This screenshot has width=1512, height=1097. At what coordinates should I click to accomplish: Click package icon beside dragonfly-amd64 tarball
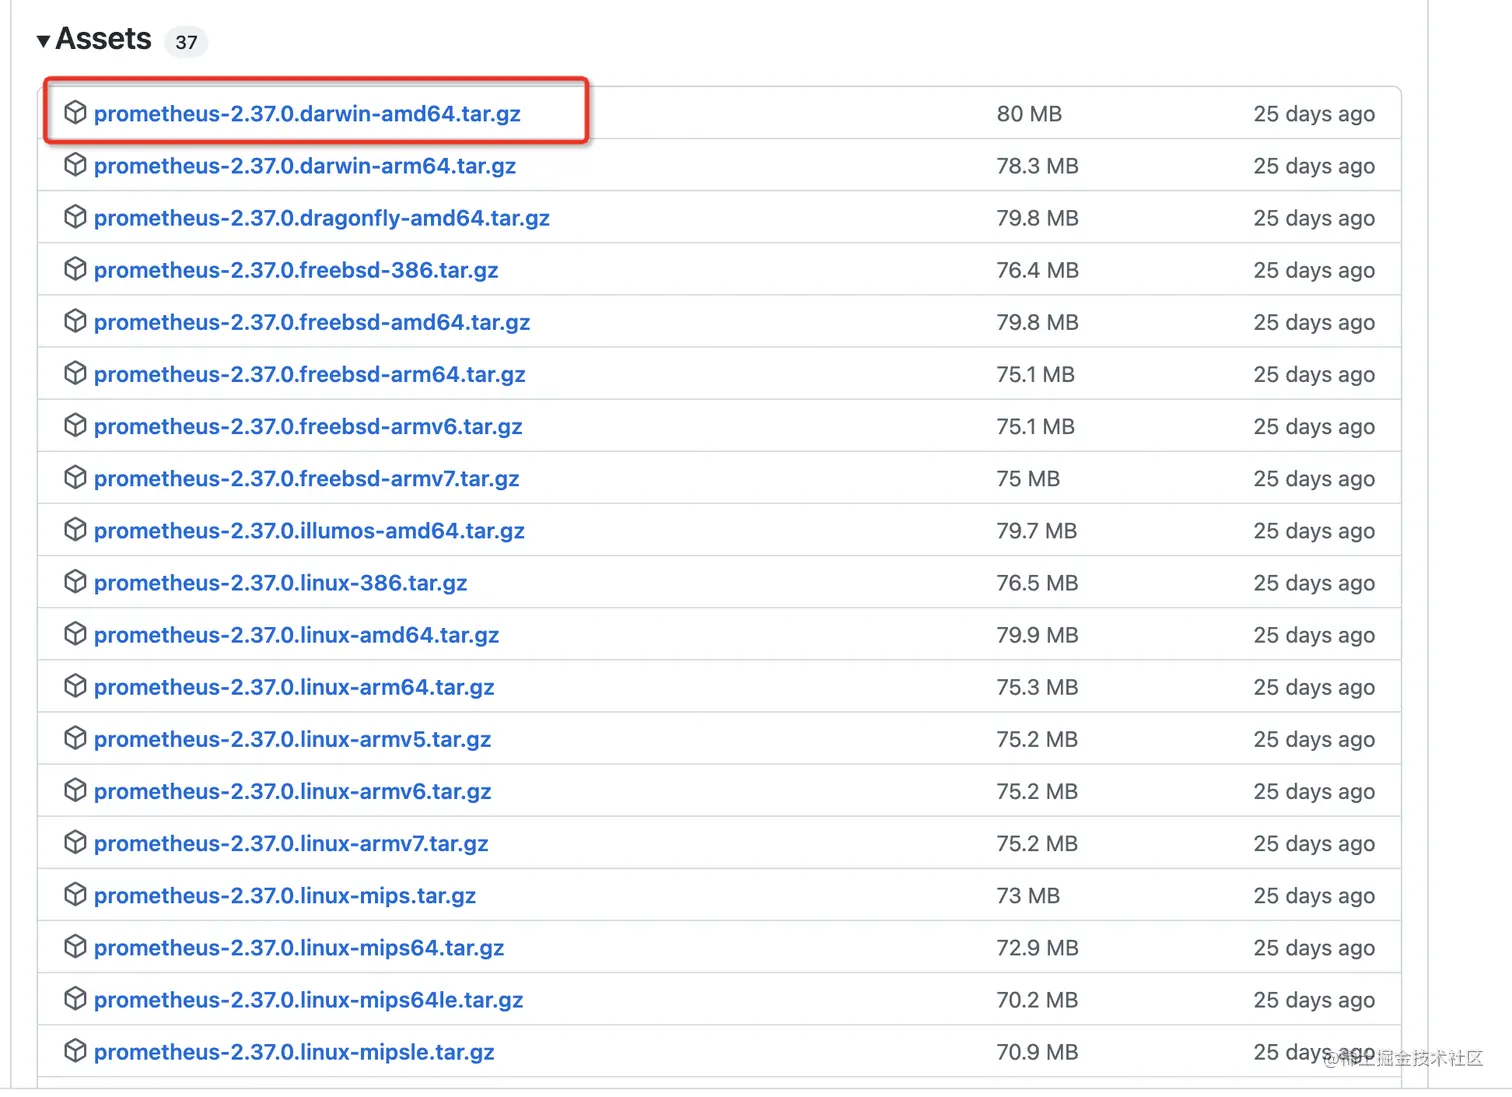(x=75, y=217)
